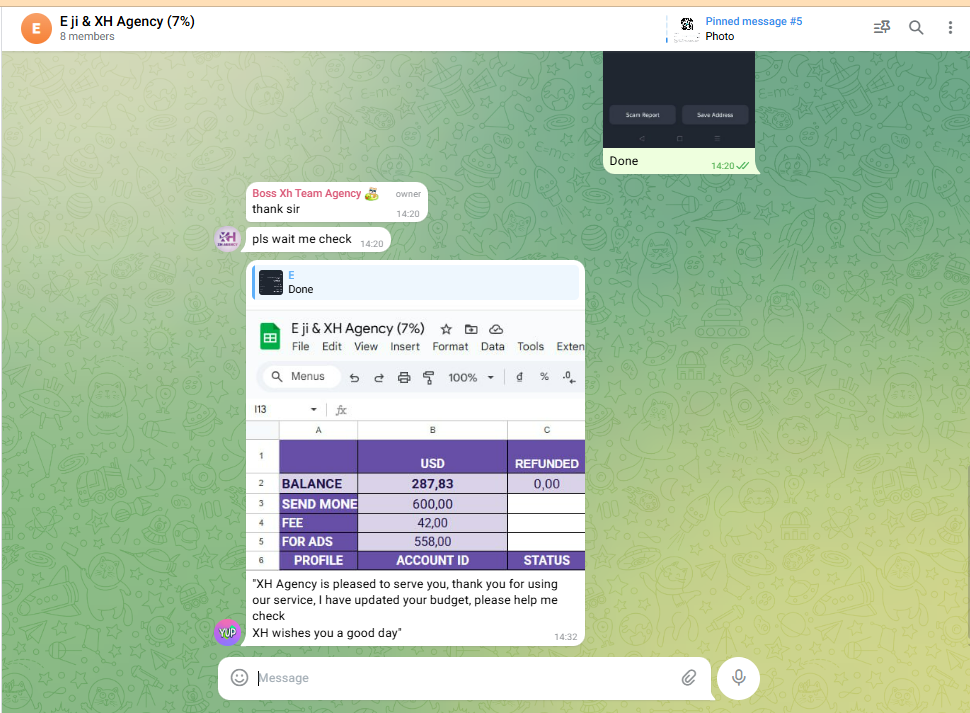Open the dark phone screenshot photo

pyautogui.click(x=679, y=98)
